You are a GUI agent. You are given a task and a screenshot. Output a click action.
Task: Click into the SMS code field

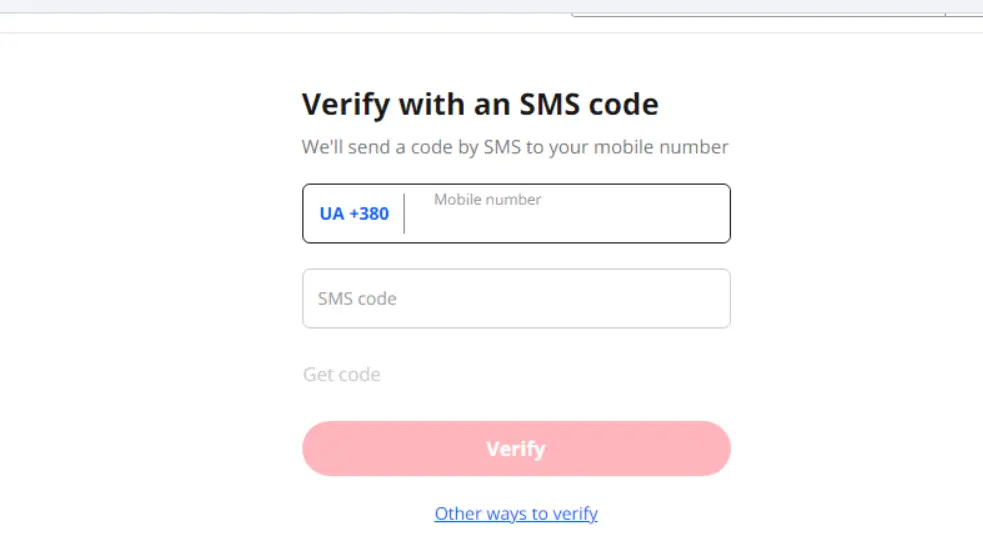tap(517, 298)
